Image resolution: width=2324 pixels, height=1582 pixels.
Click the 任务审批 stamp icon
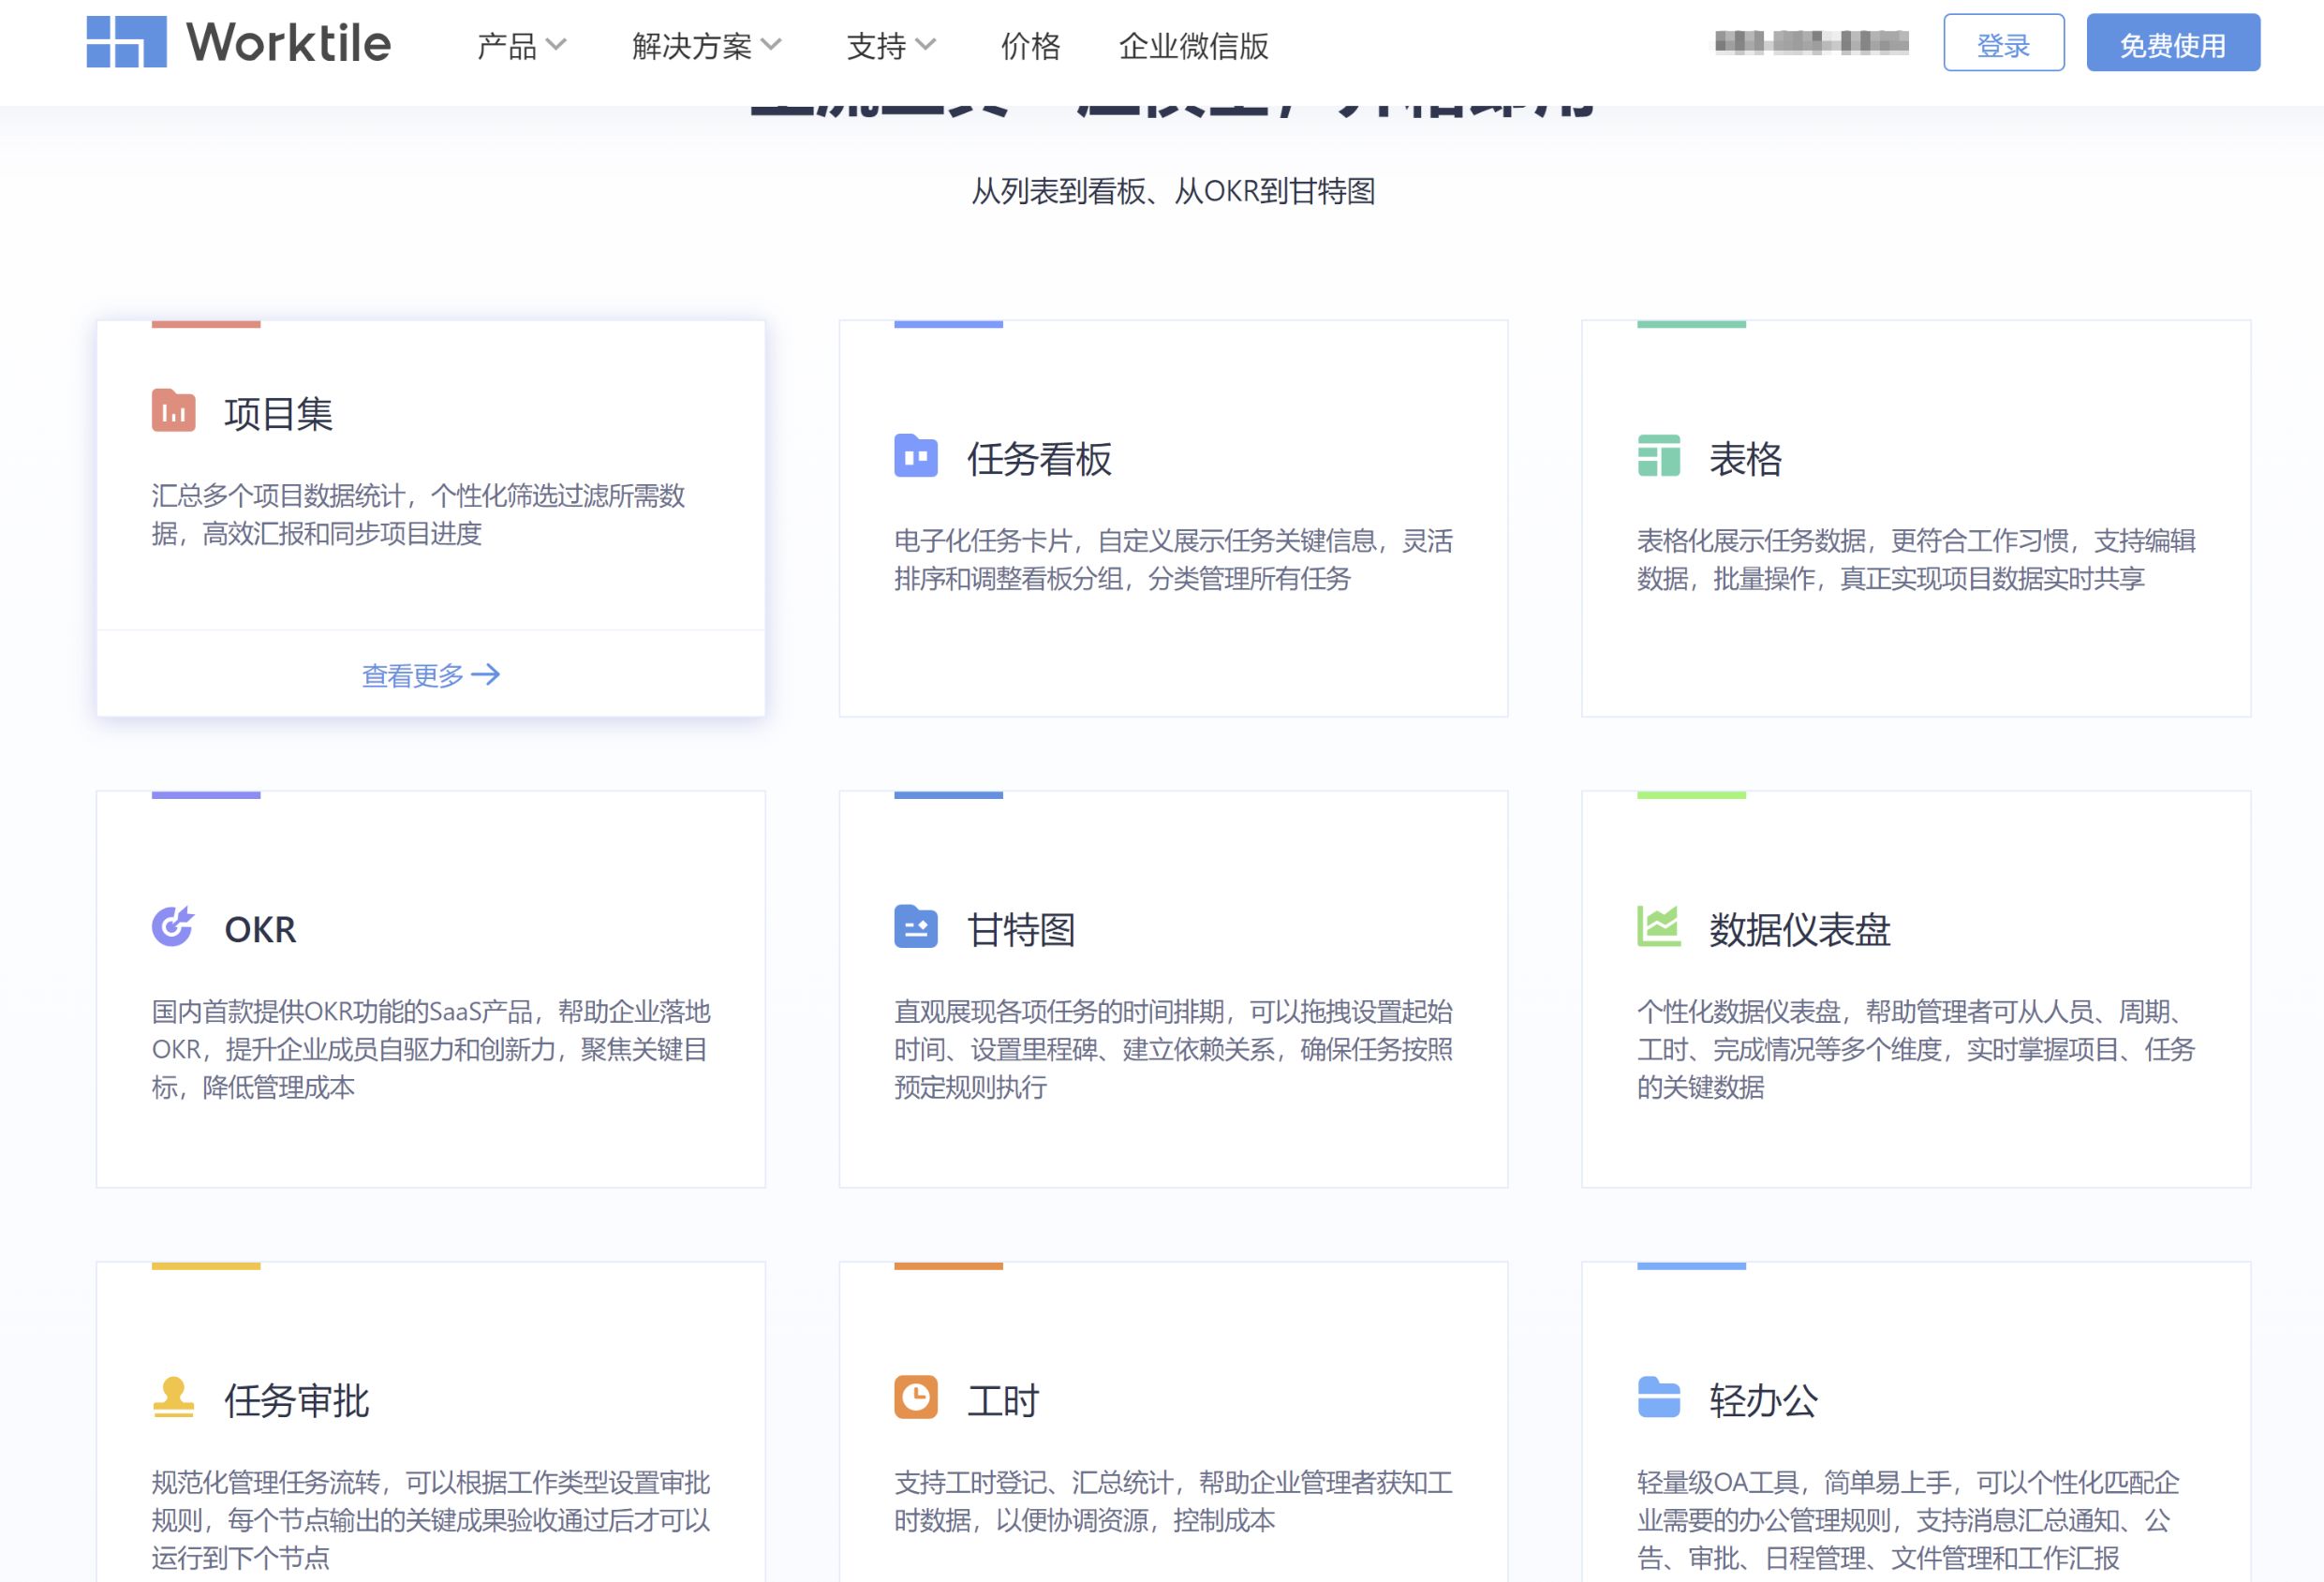coord(173,1398)
